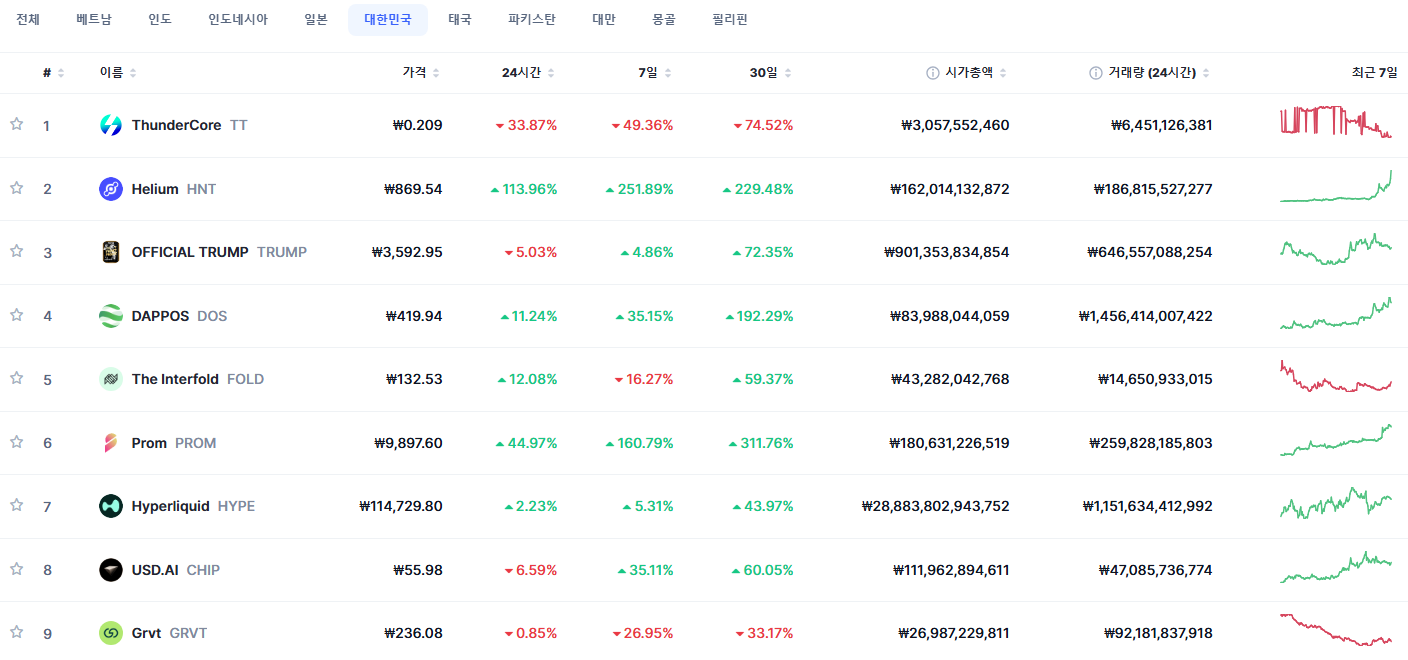Click the Helium HNT logo icon
The width and height of the screenshot is (1408, 660).
111,189
